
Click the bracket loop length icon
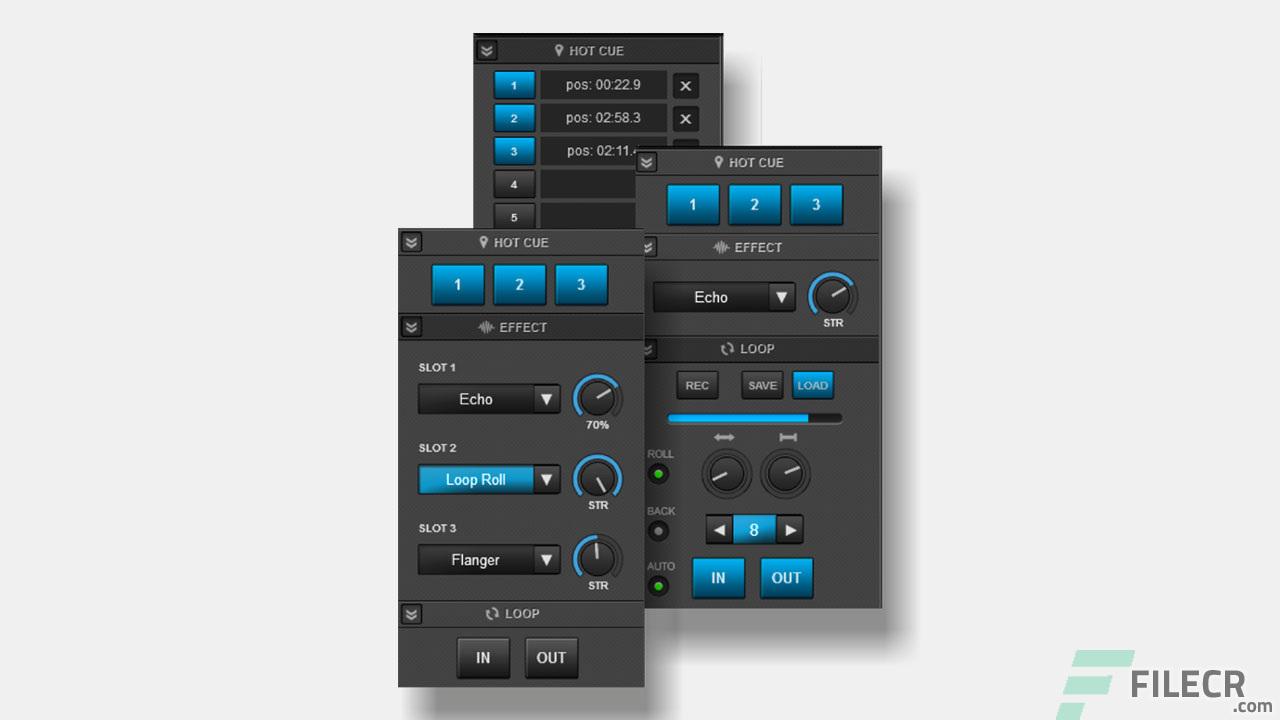[787, 438]
